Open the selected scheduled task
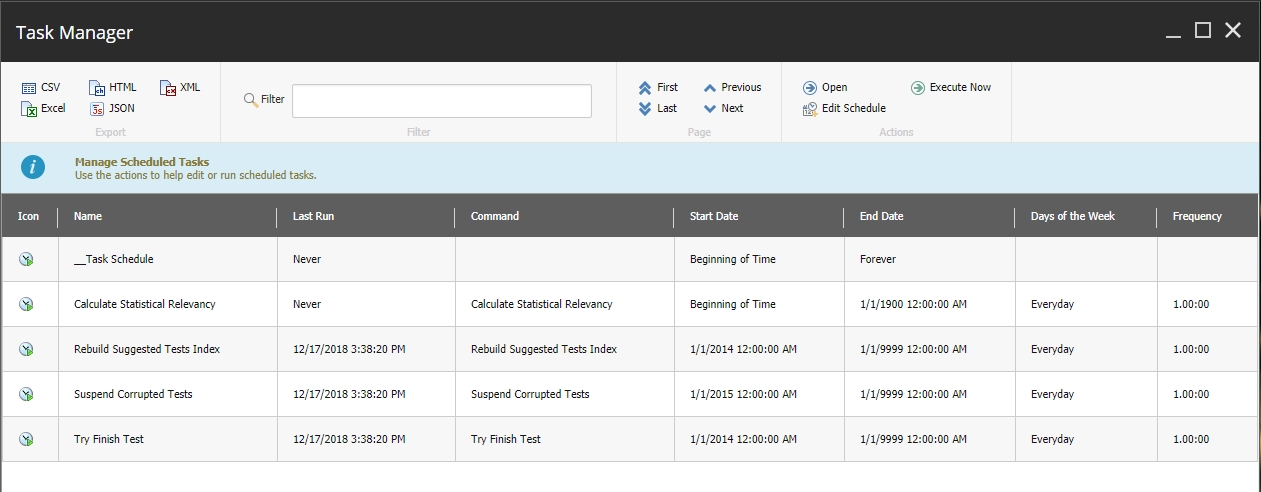Image resolution: width=1261 pixels, height=492 pixels. point(825,88)
